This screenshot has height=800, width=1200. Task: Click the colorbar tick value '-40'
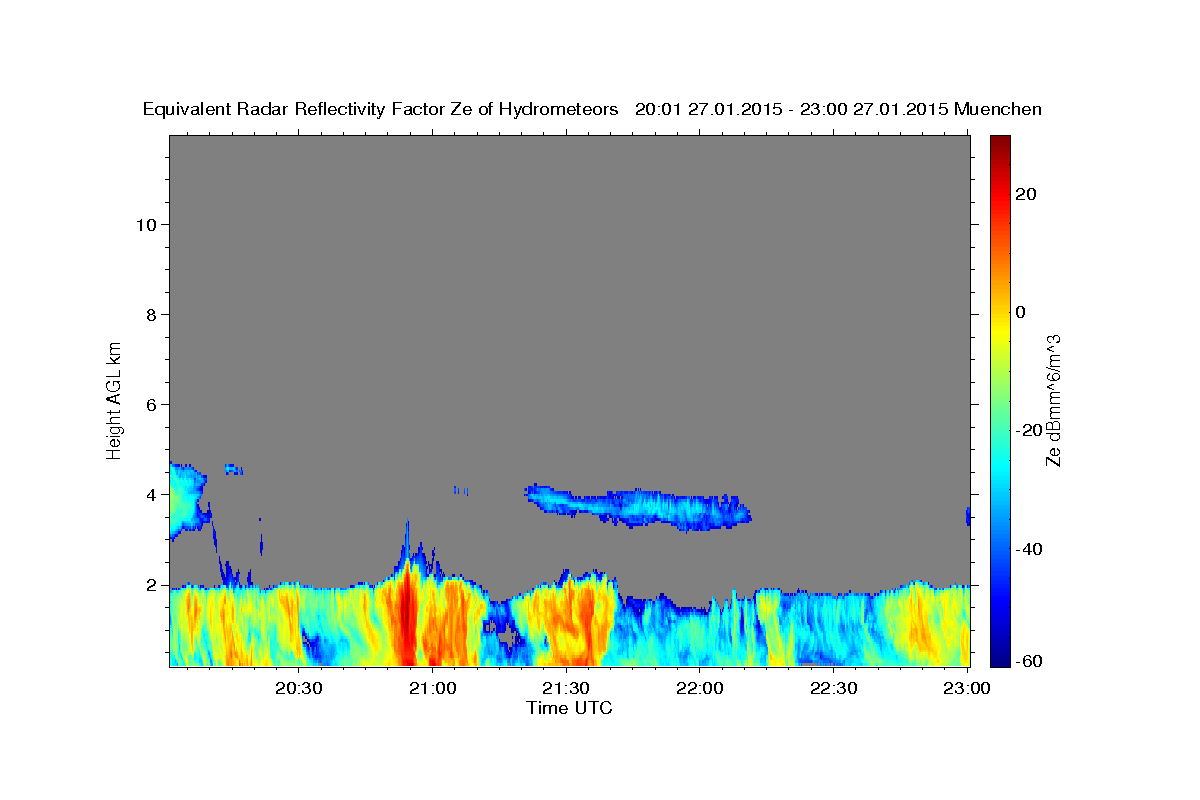tap(1027, 549)
